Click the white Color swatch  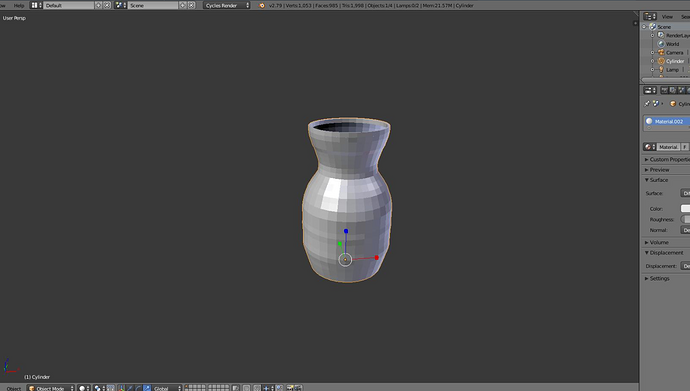685,208
